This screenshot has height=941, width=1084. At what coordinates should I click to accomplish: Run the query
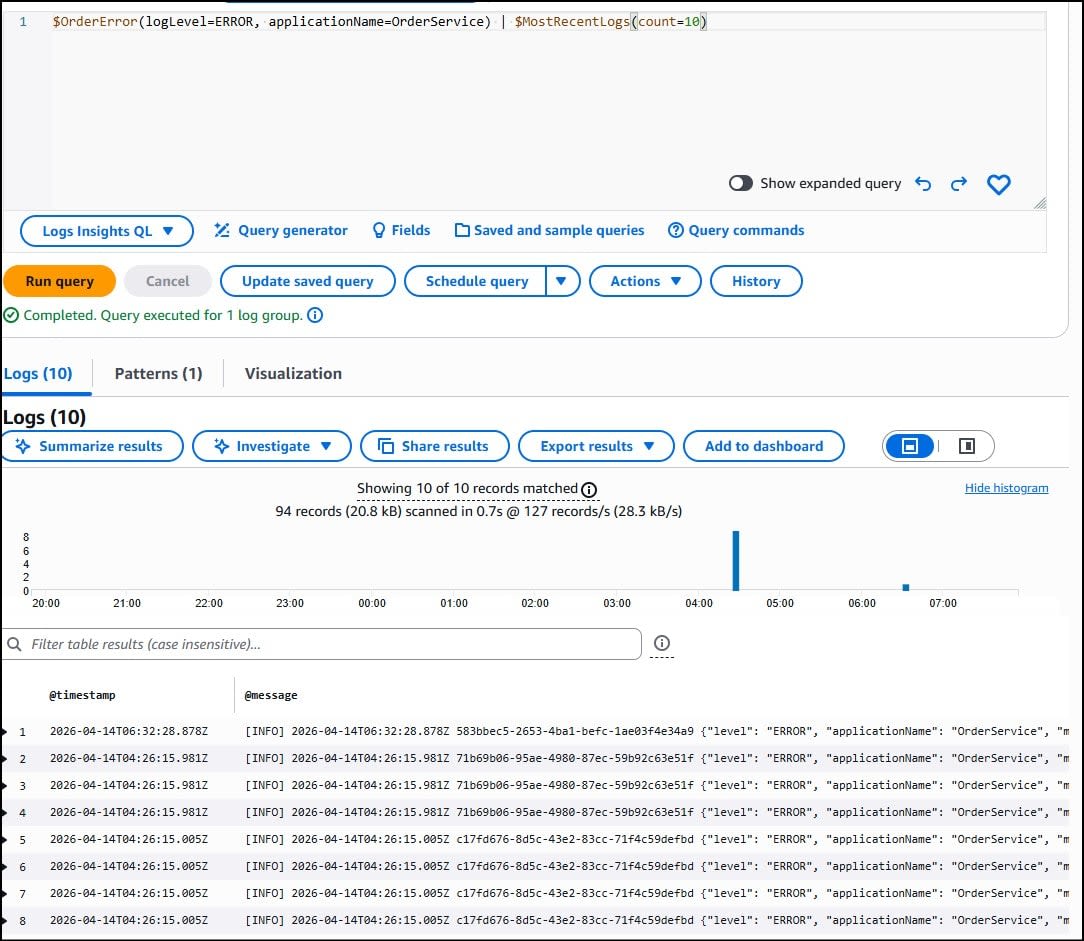pos(59,281)
